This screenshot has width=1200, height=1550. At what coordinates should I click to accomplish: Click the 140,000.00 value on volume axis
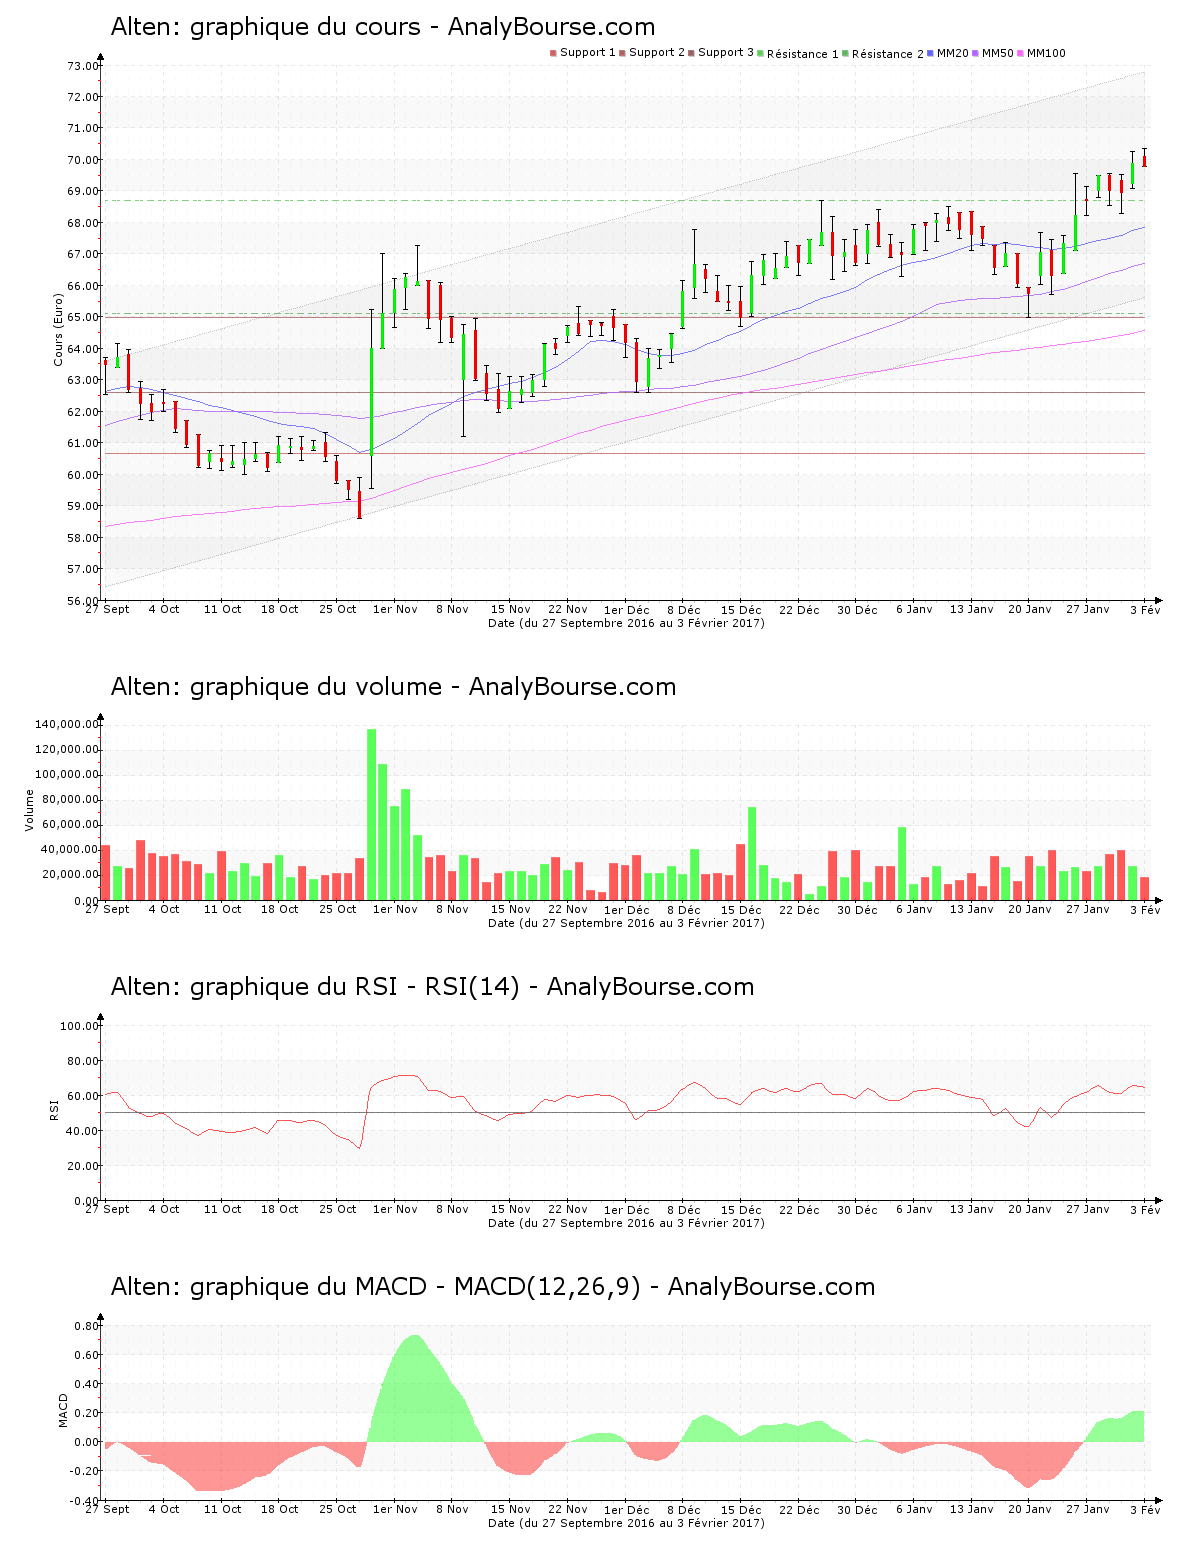[67, 724]
